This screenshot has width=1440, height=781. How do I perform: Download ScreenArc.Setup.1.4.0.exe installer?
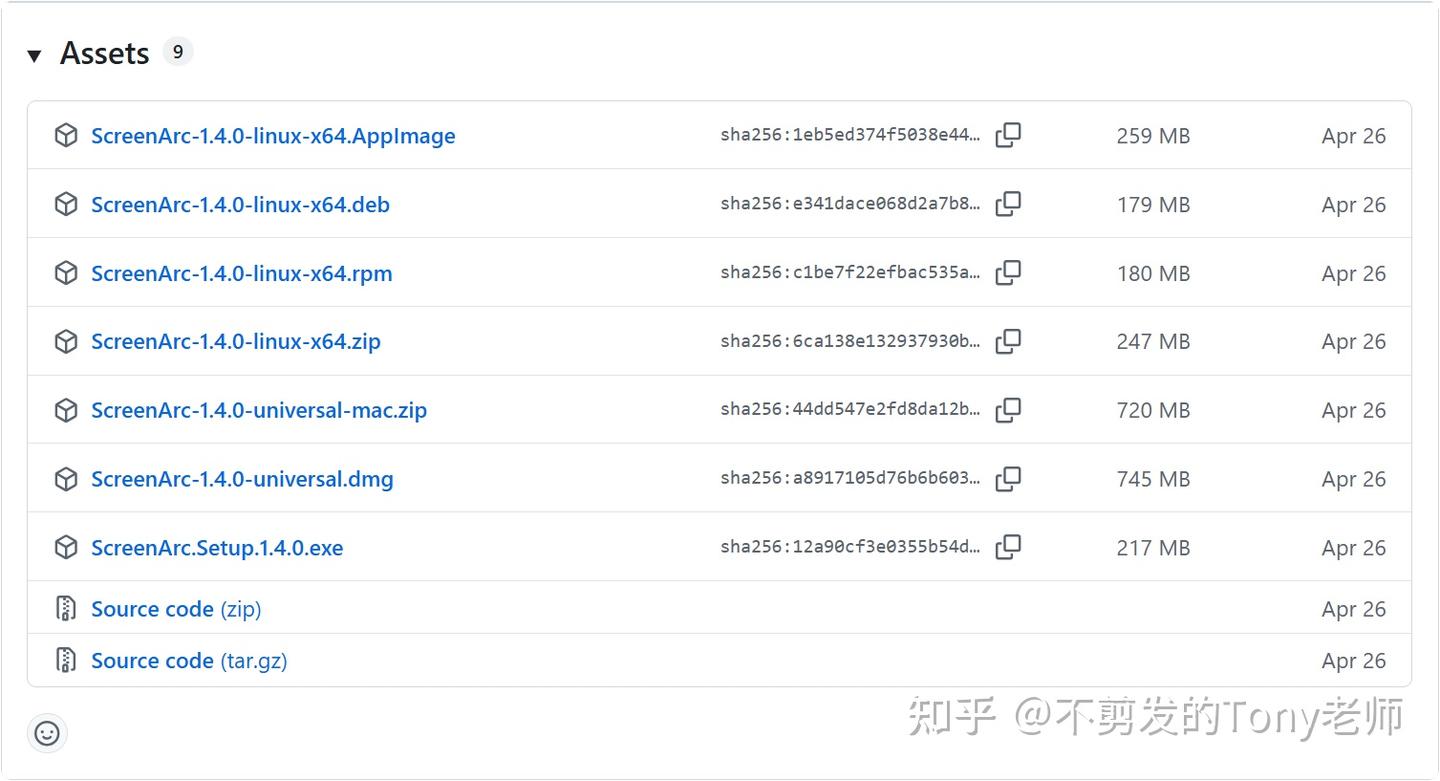217,548
